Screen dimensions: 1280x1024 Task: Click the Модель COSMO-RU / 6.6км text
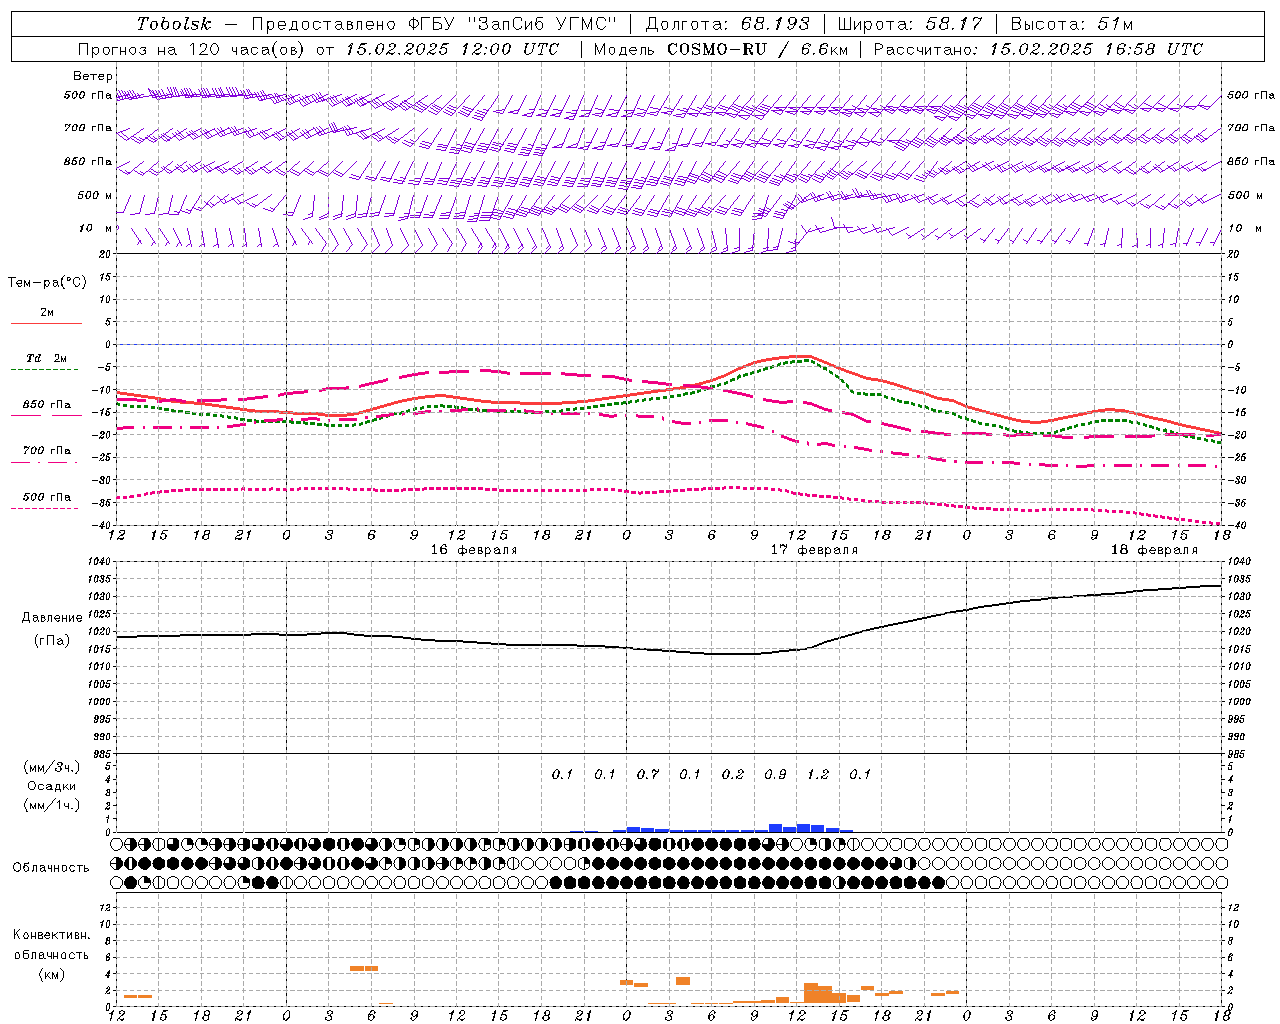tap(721, 49)
